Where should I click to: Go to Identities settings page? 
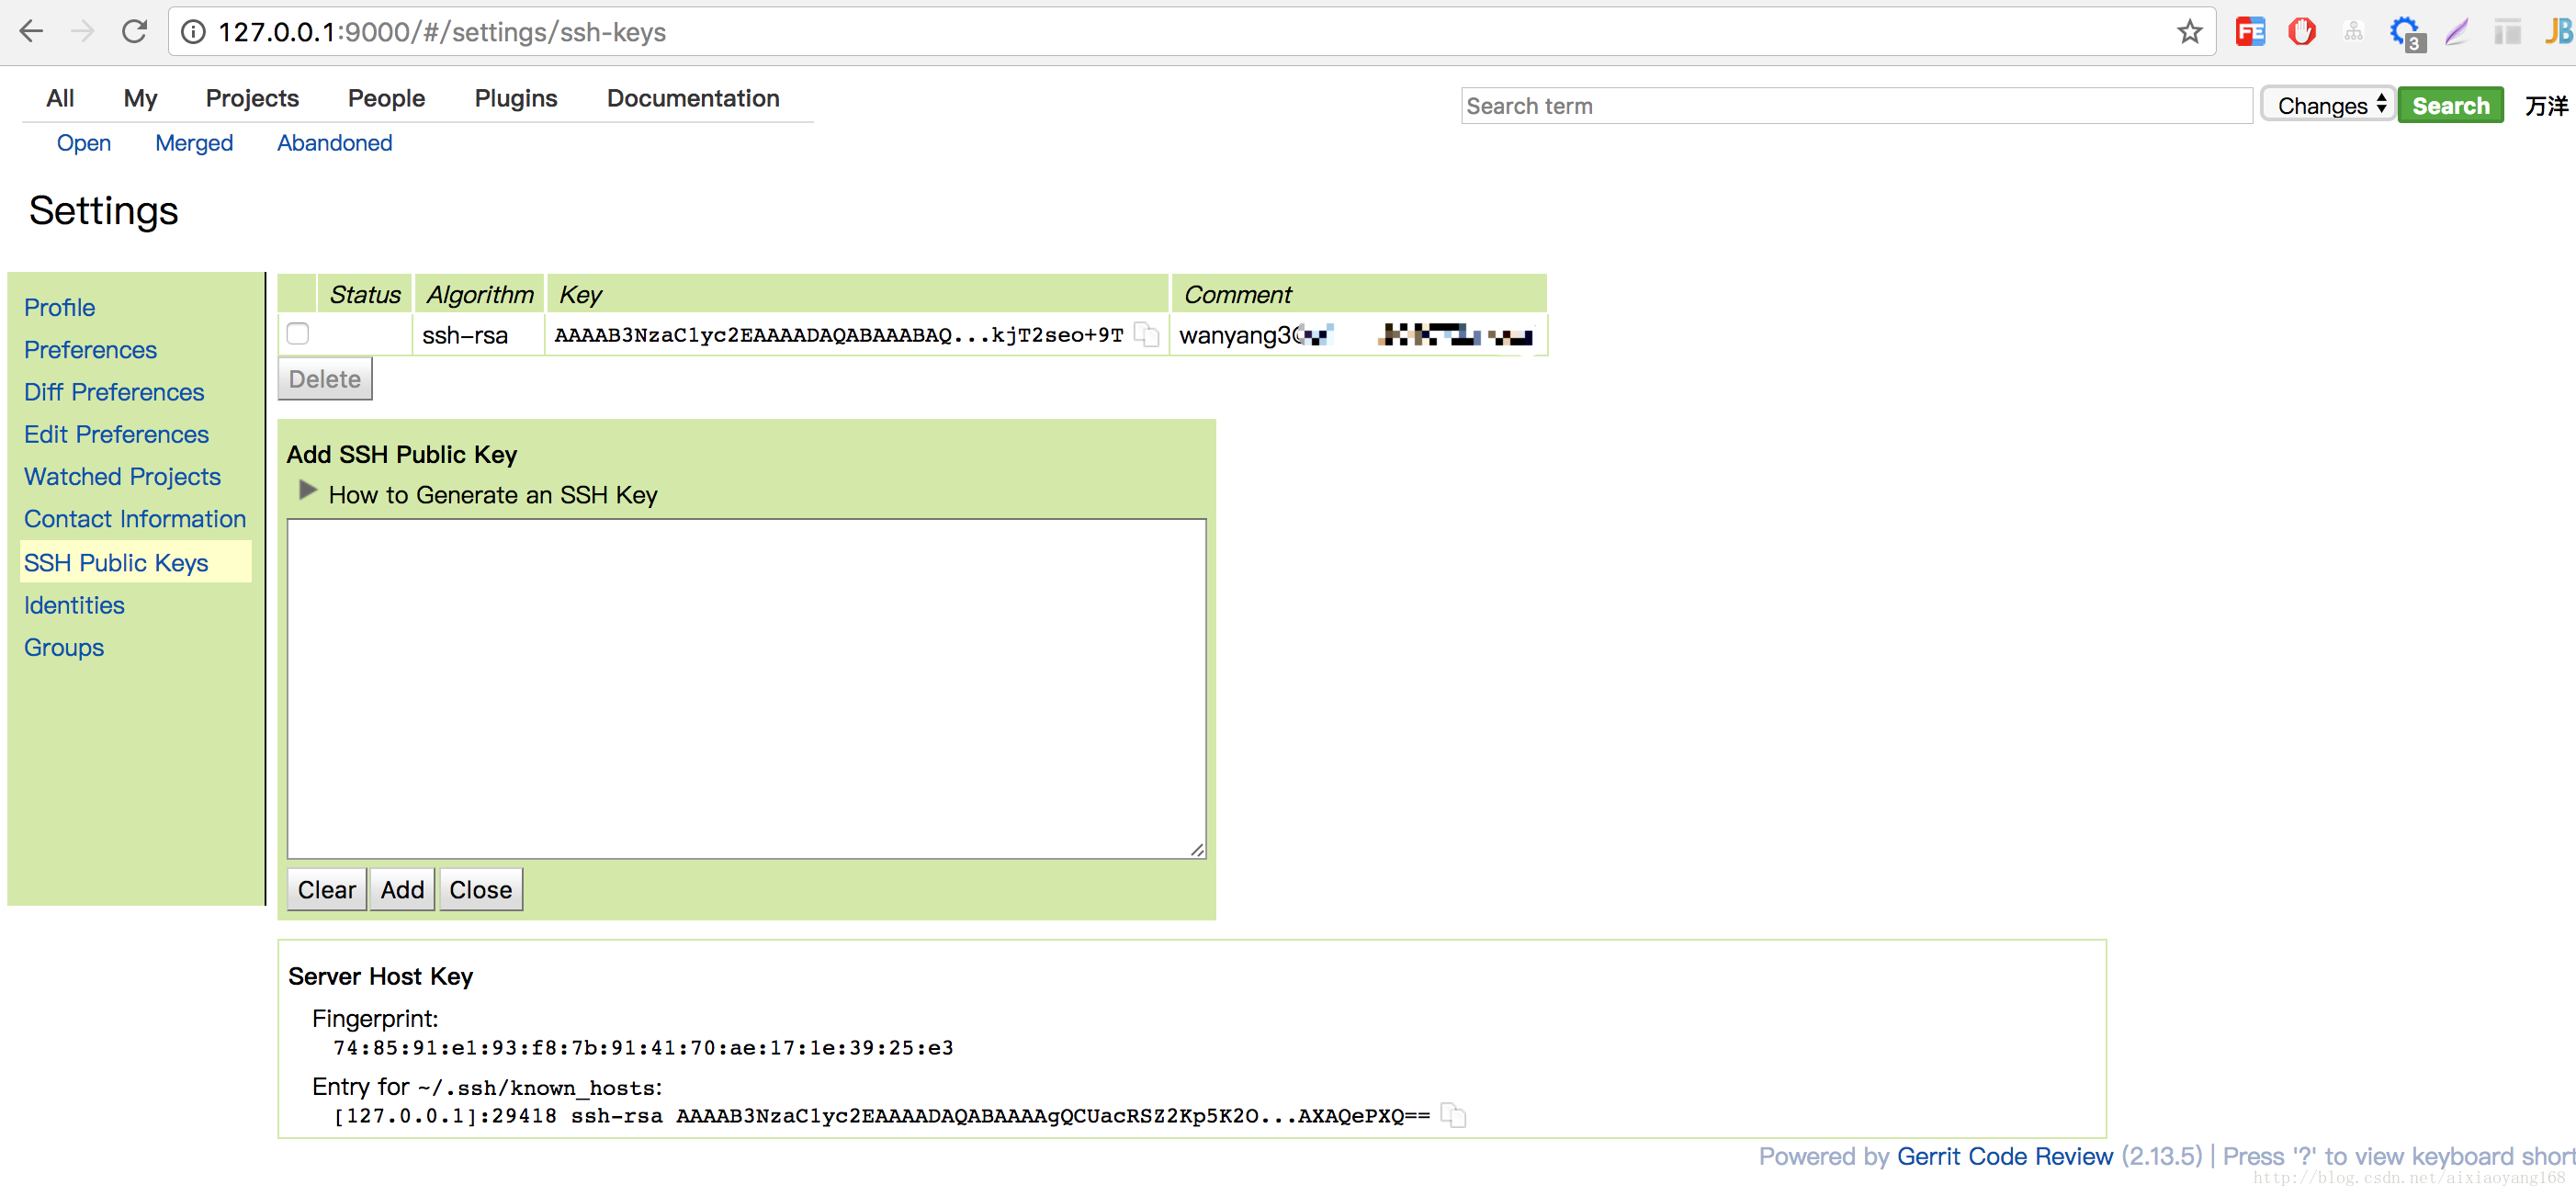click(74, 605)
